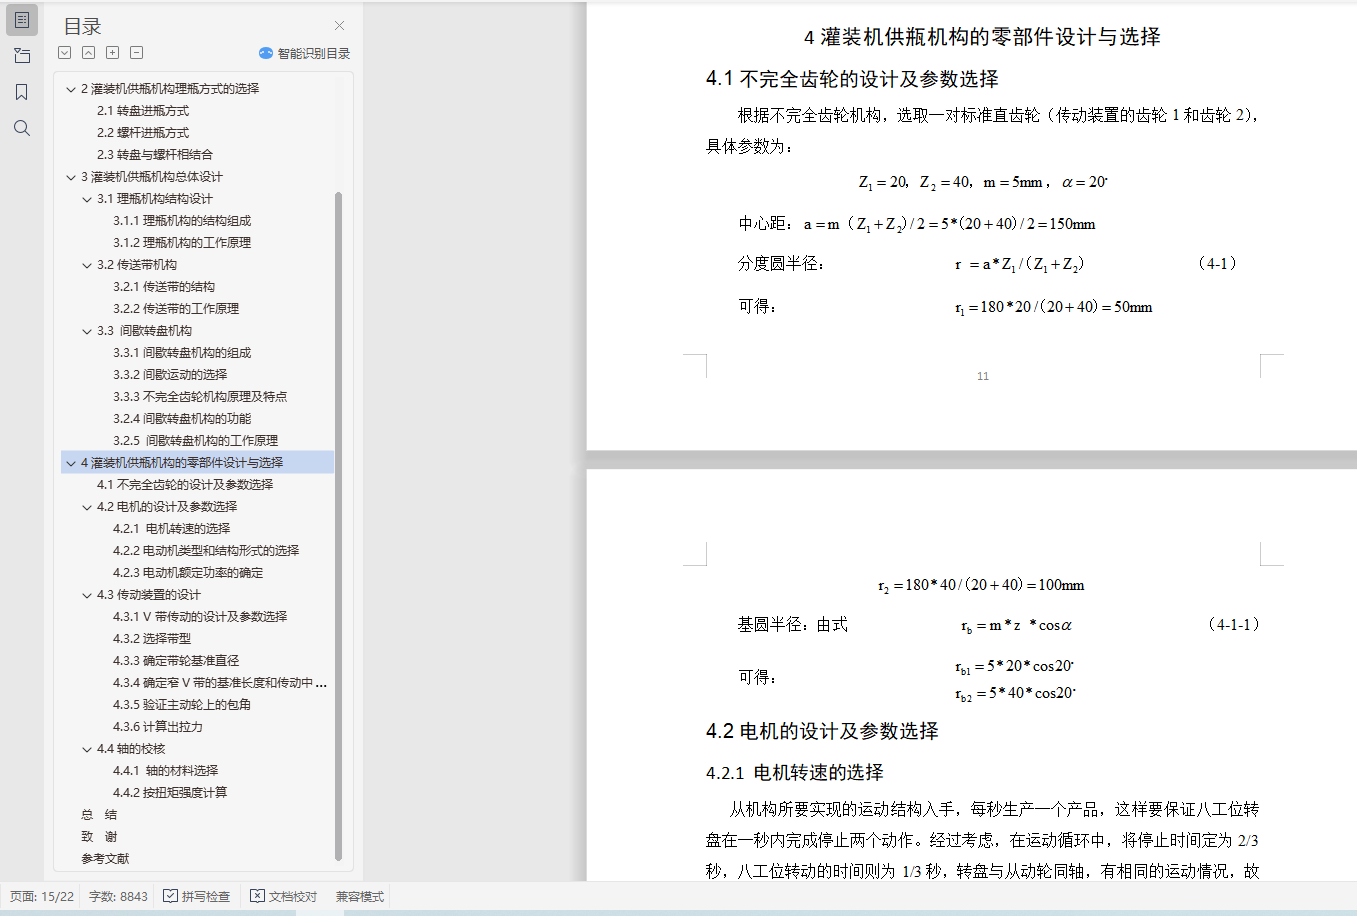Go to 4.4.2 按扭矩强度计算
This screenshot has height=916, width=1357.
[170, 793]
